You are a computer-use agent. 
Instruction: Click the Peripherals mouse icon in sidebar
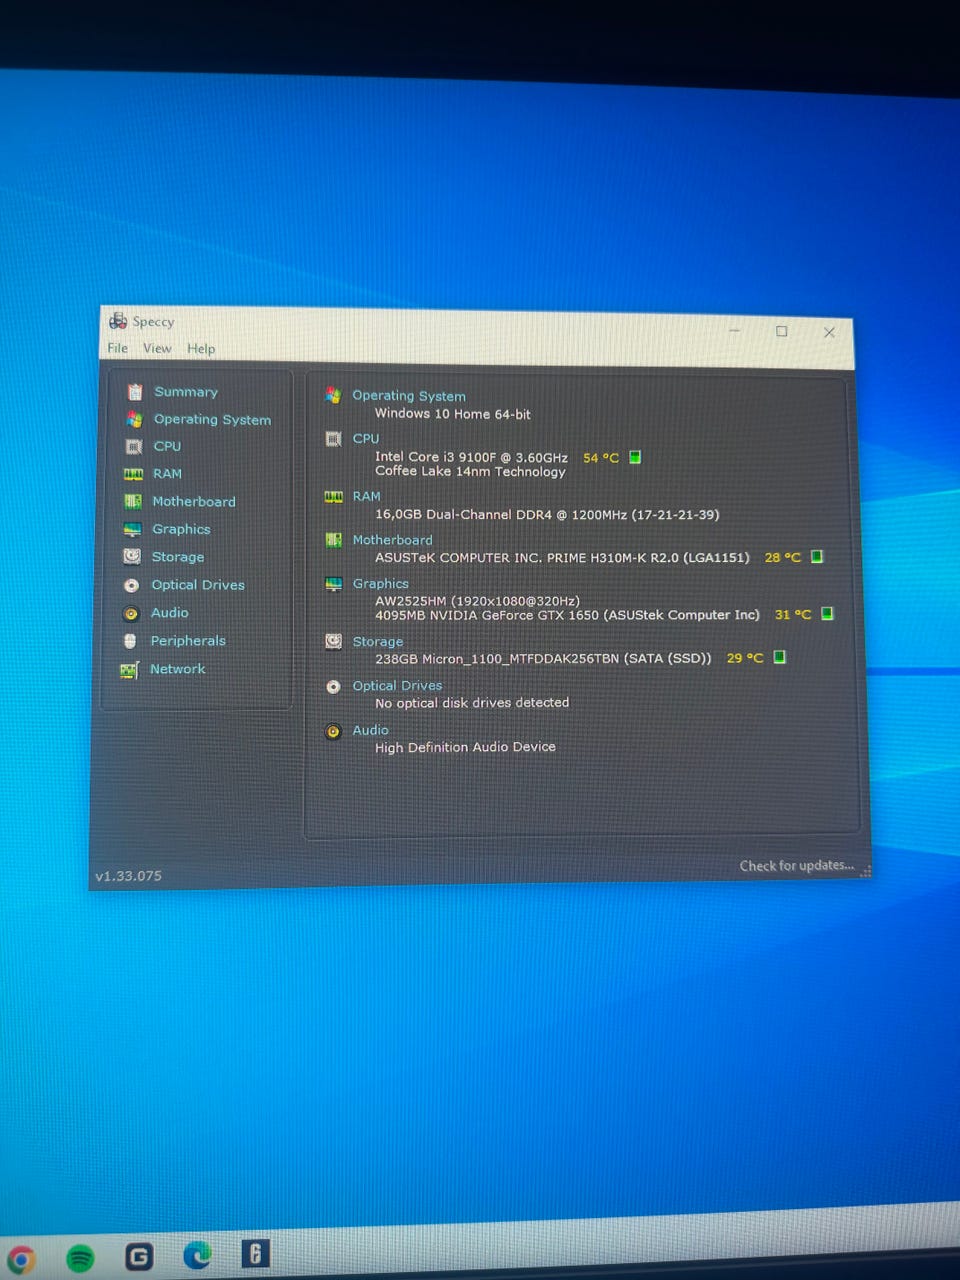pos(130,641)
